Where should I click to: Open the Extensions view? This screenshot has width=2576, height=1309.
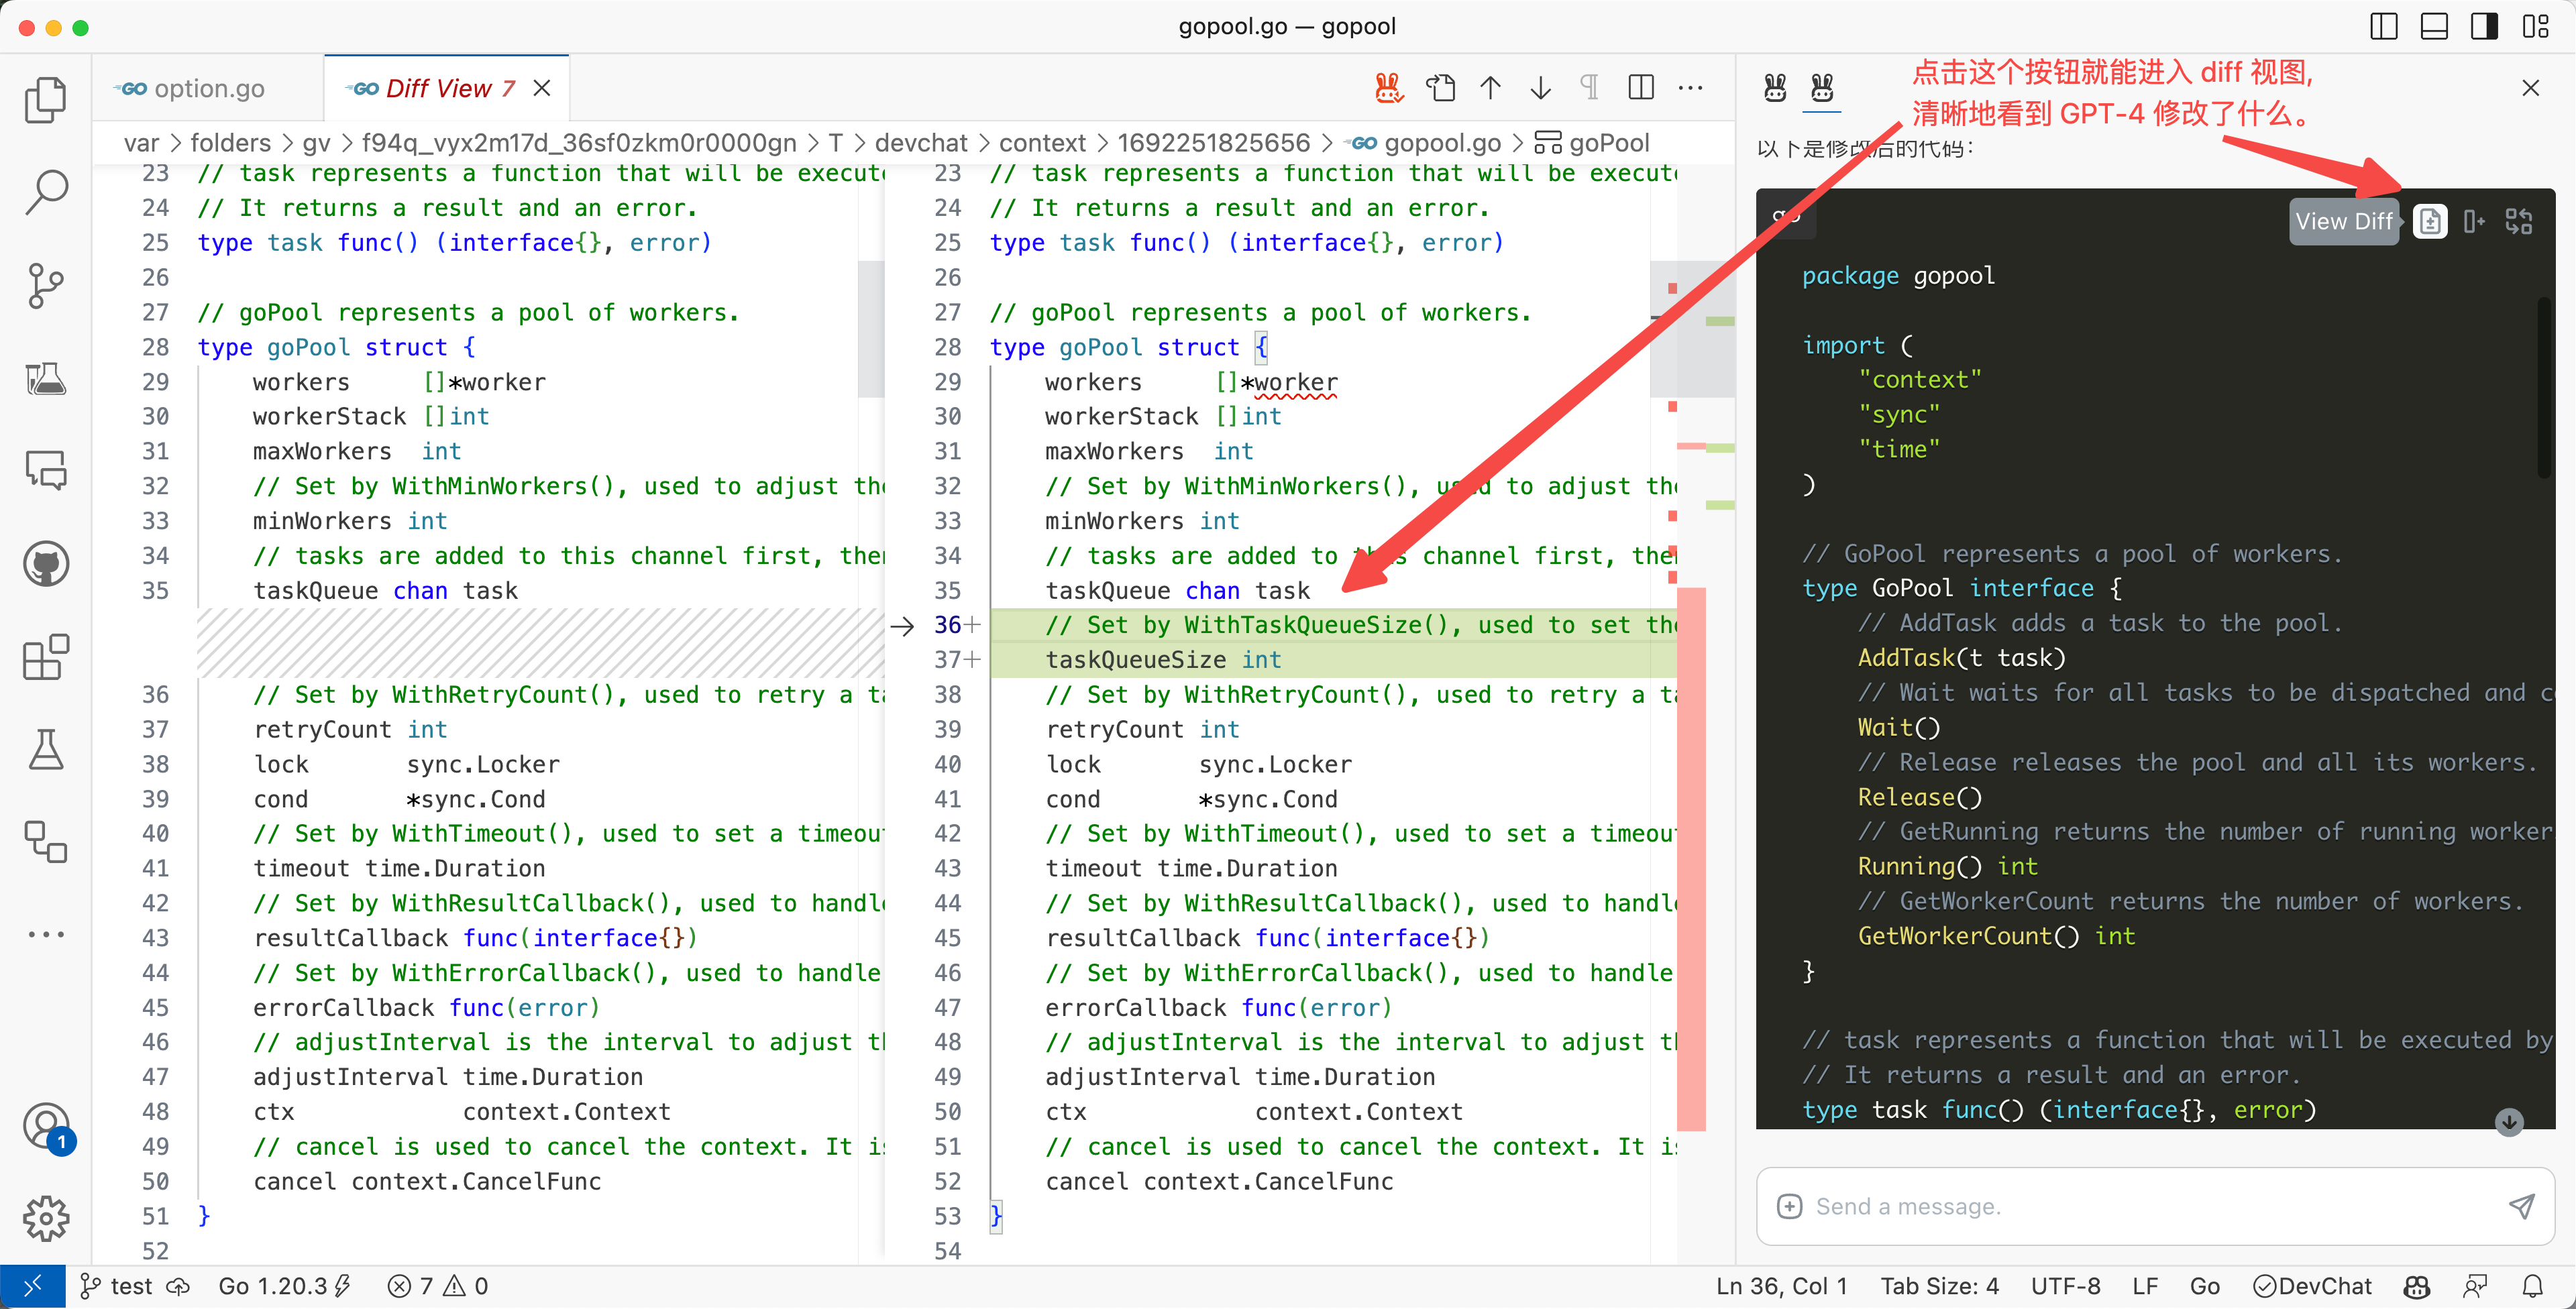(x=46, y=657)
